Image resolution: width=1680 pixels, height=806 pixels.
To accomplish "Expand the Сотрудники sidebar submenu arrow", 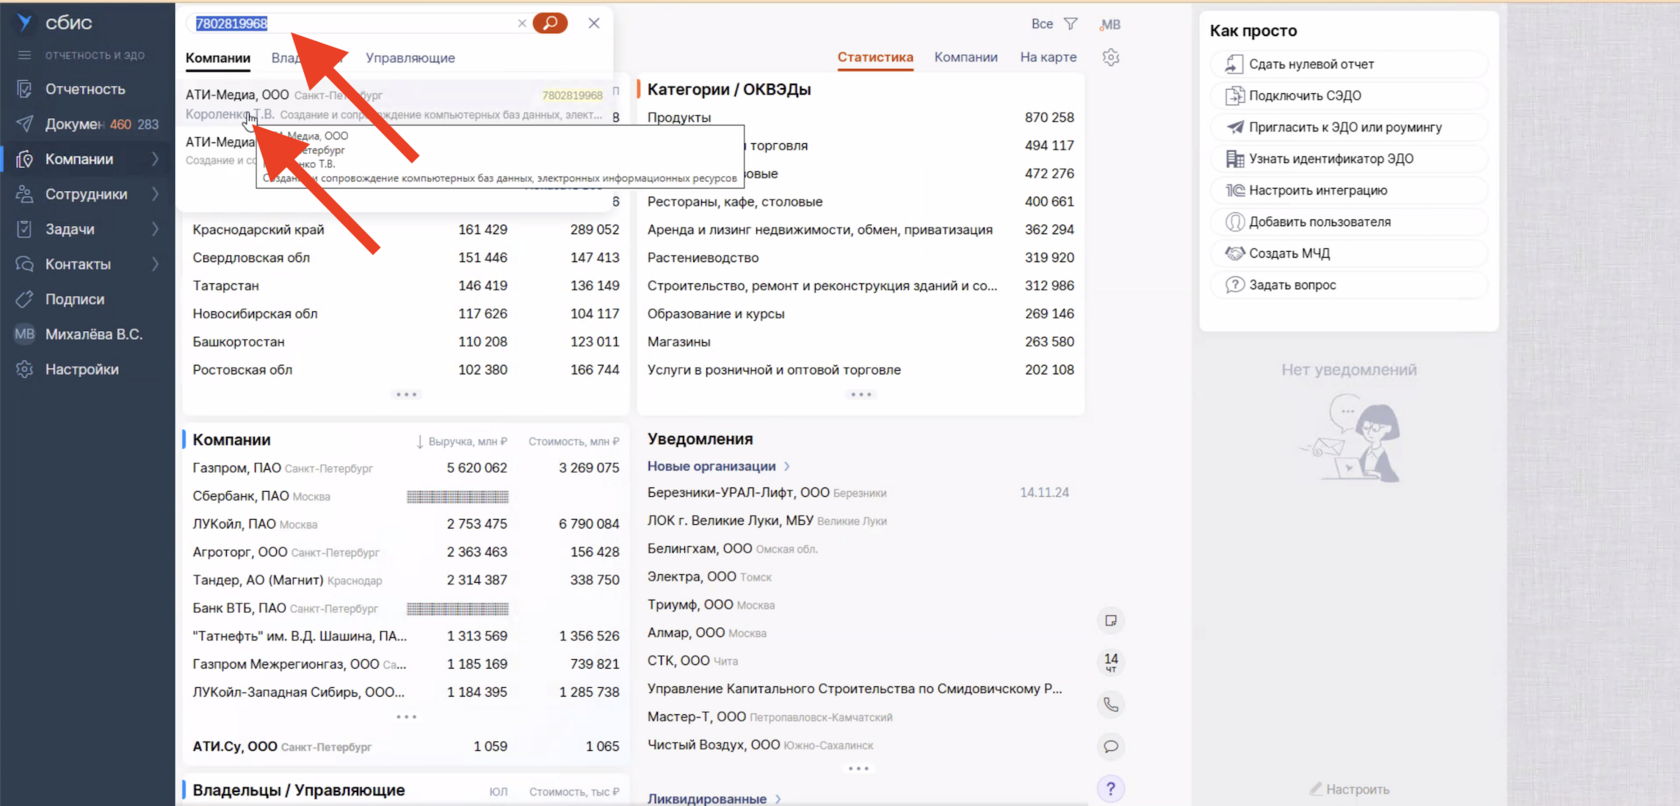I will click(x=156, y=194).
